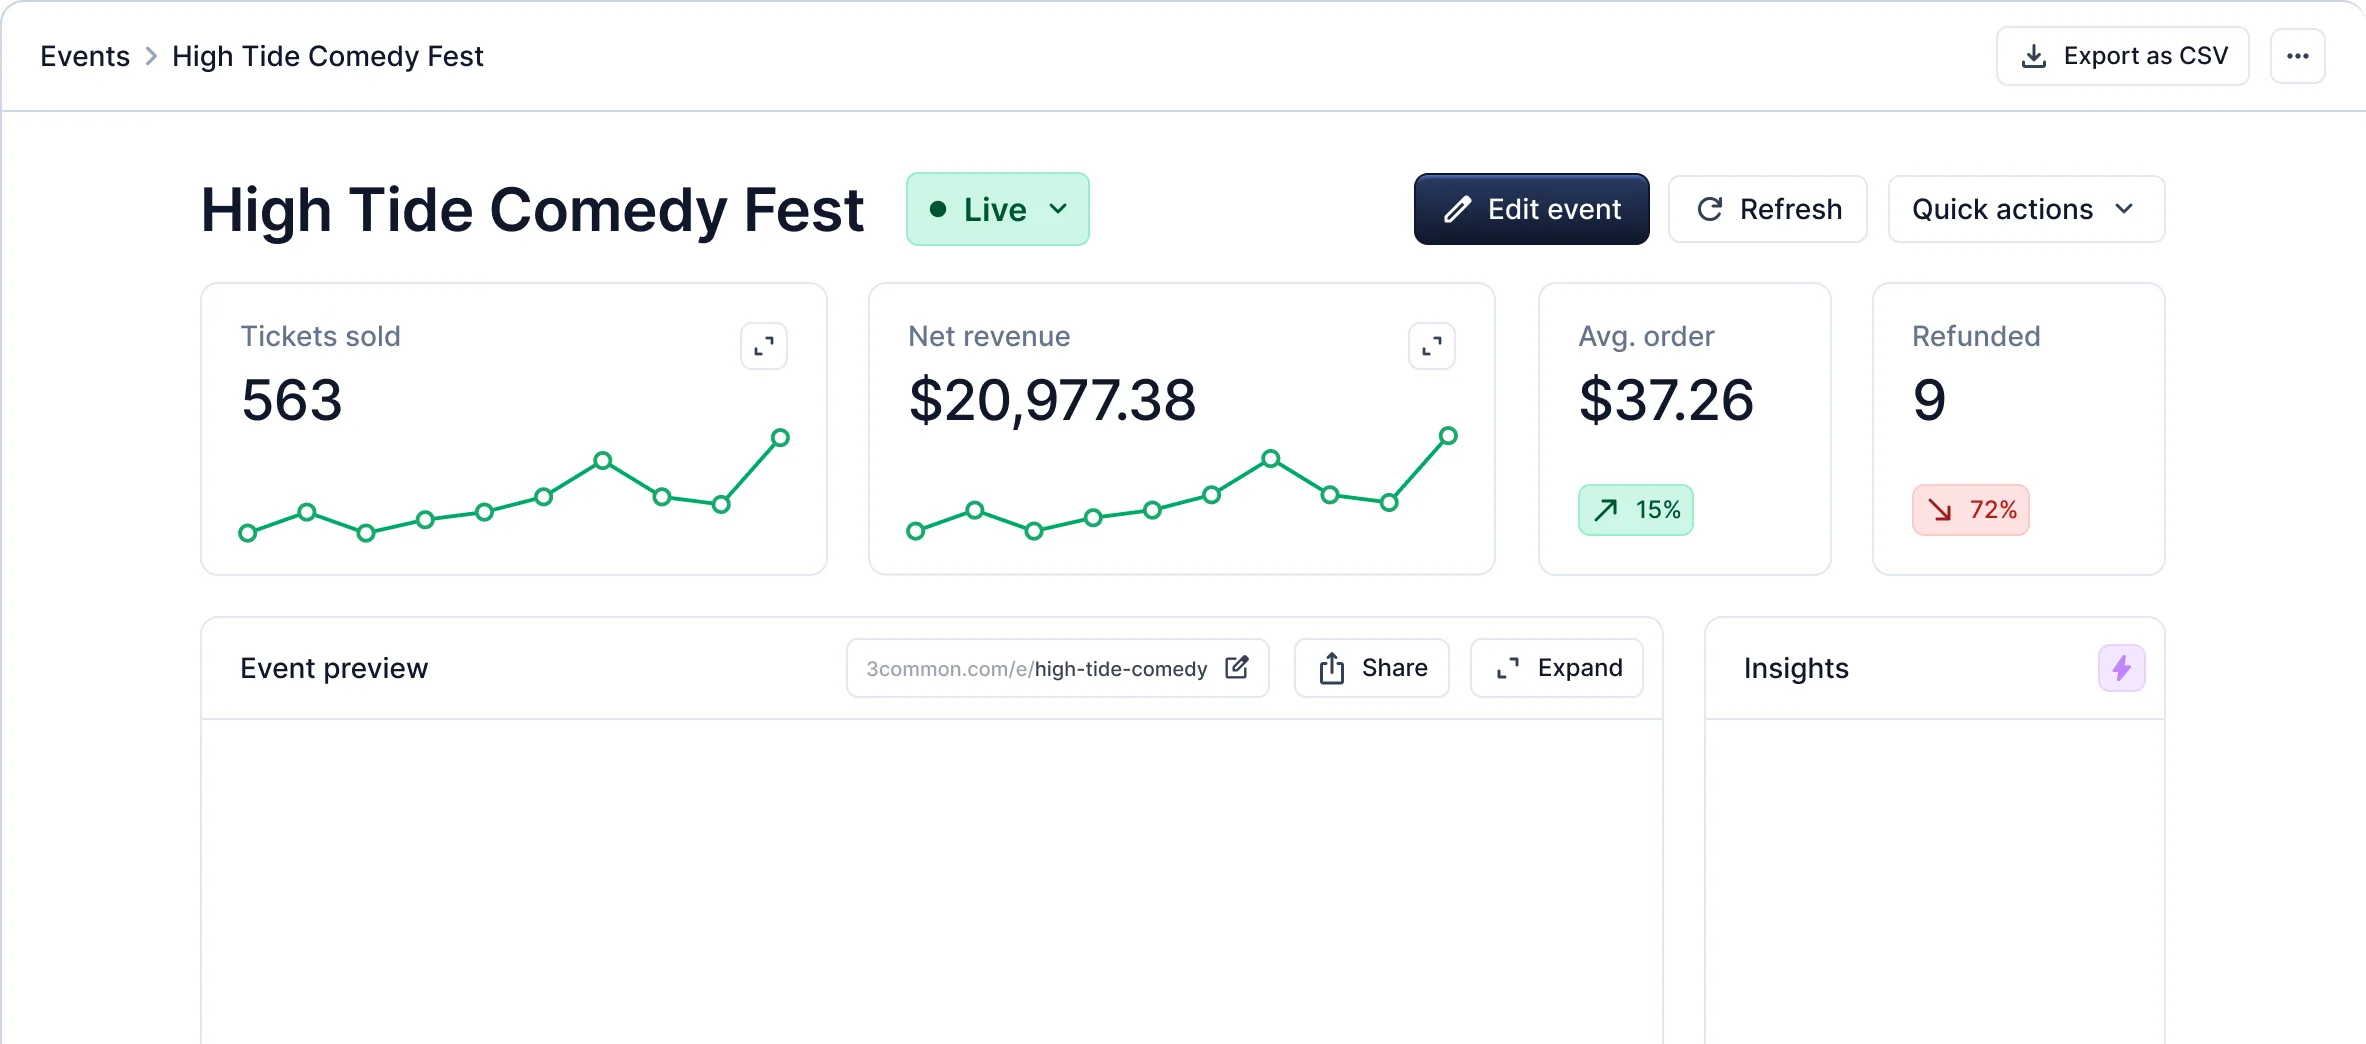
Task: Open the Quick actions dropdown
Action: (x=2025, y=209)
